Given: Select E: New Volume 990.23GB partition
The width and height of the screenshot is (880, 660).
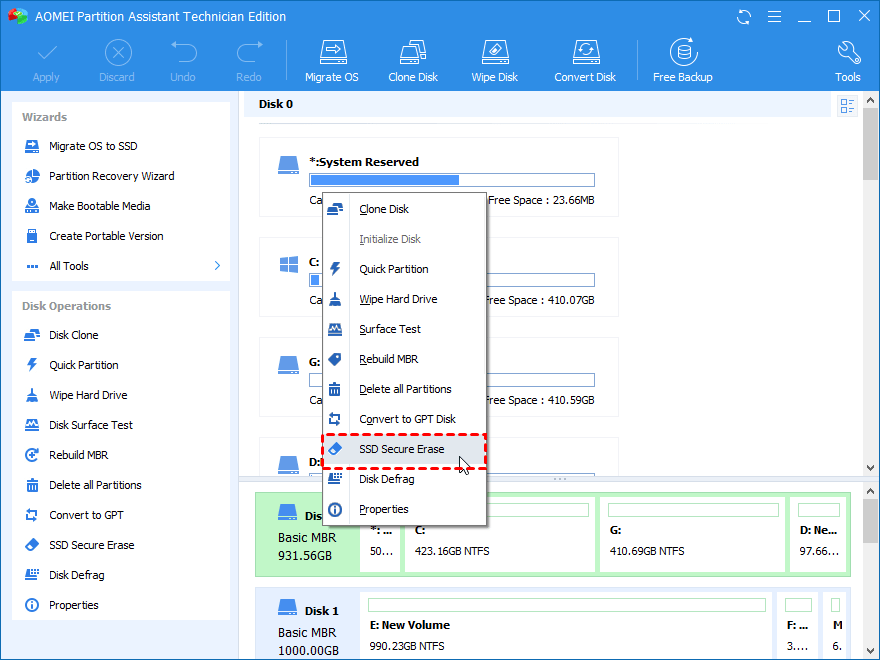Looking at the screenshot, I should pos(566,624).
